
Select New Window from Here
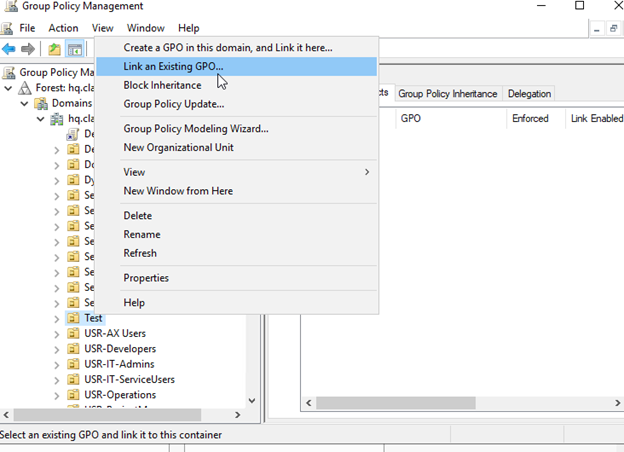(x=236, y=191)
